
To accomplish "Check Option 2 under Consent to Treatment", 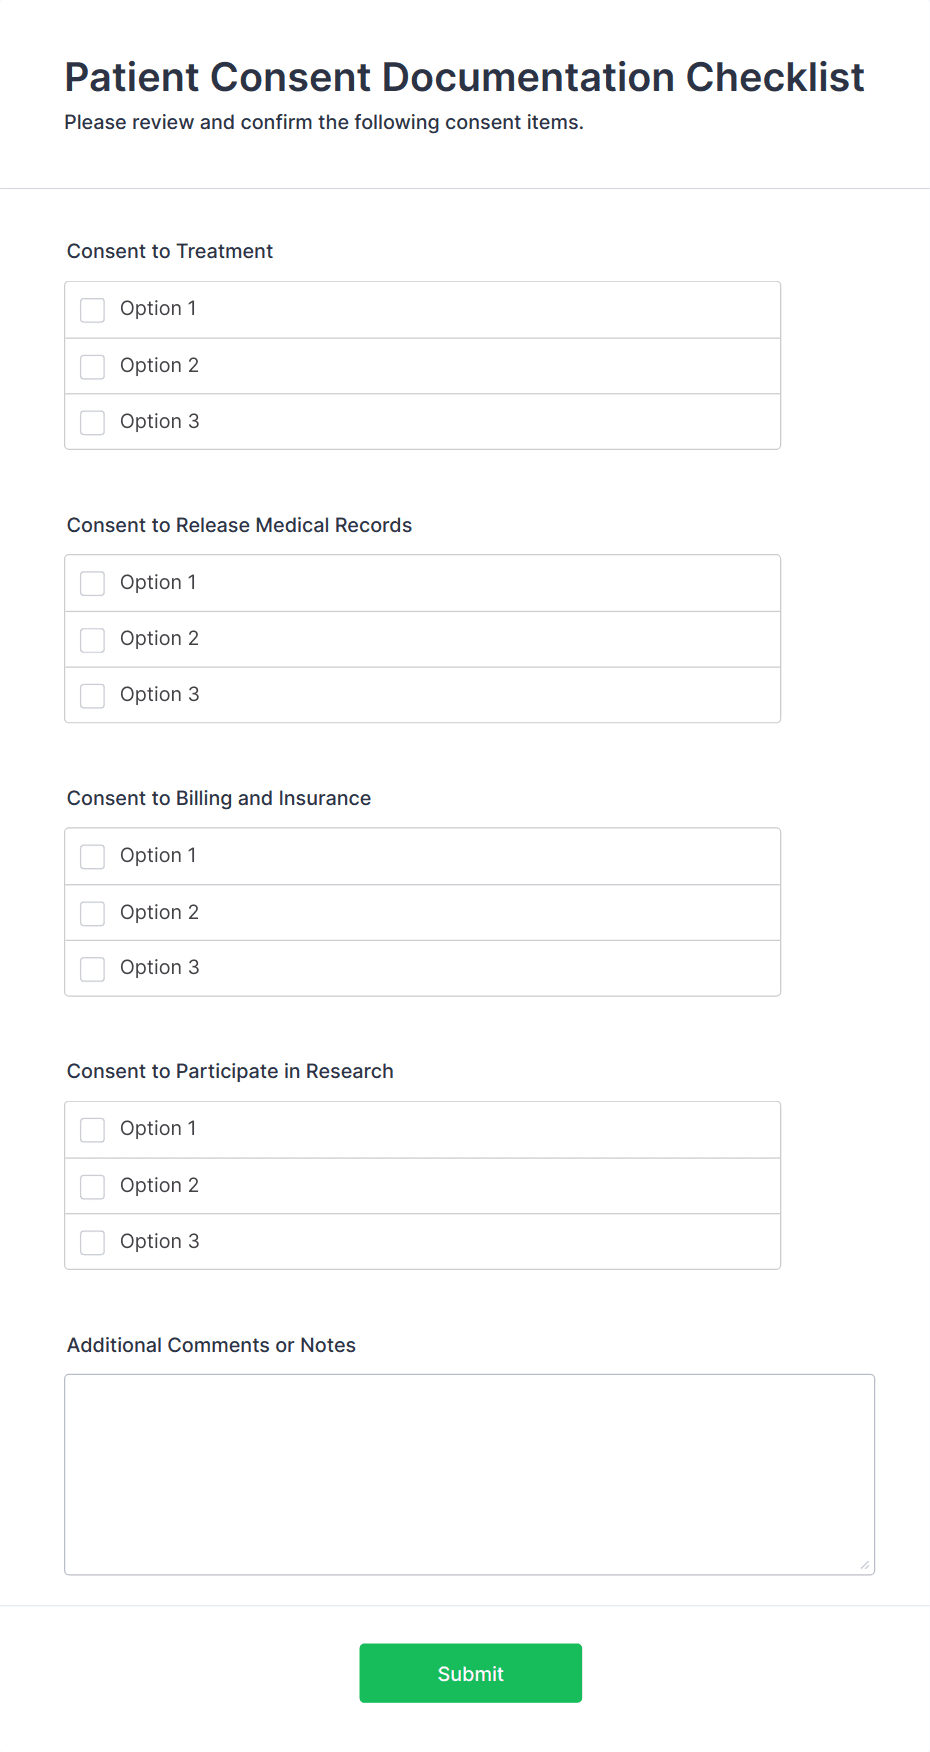I will [92, 366].
